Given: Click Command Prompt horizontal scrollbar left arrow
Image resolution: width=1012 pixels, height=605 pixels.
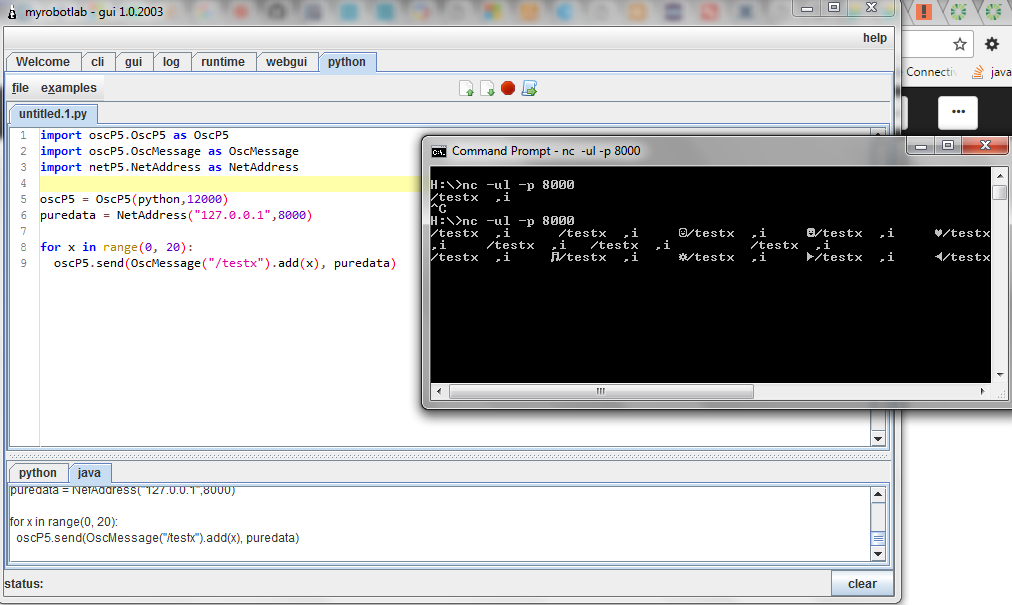Looking at the screenshot, I should click(x=440, y=391).
